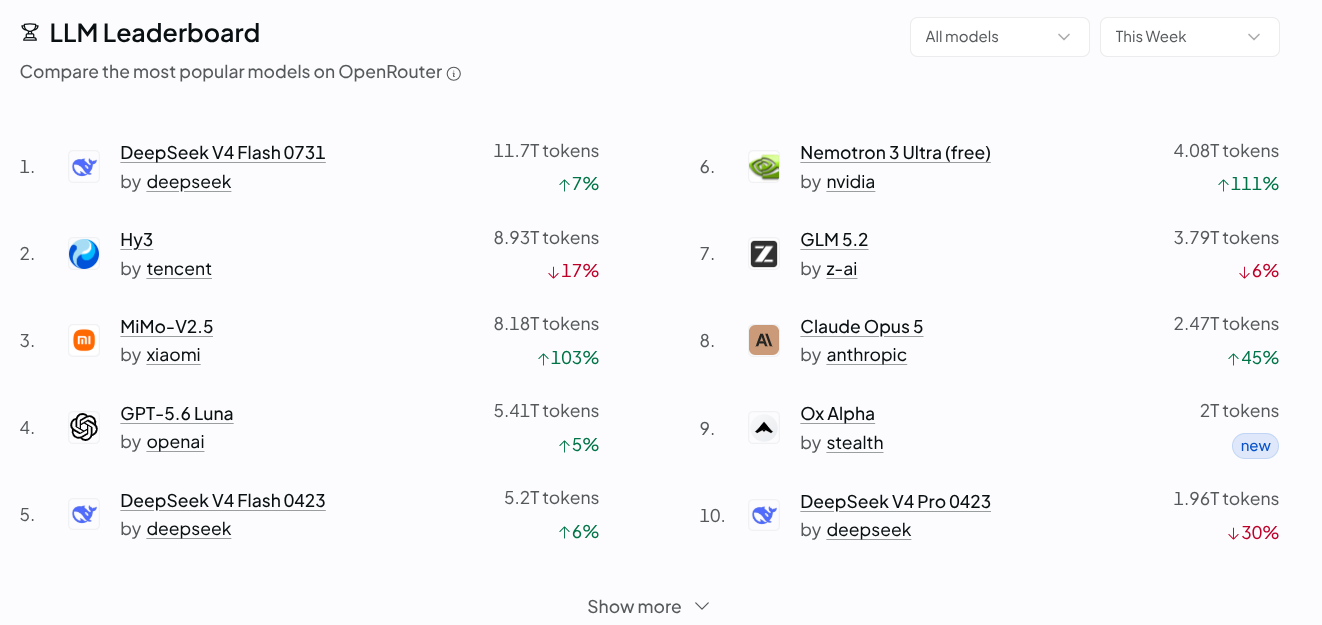
Task: Open the DeepSeek V4 Pro 0423 model link
Action: tap(895, 502)
